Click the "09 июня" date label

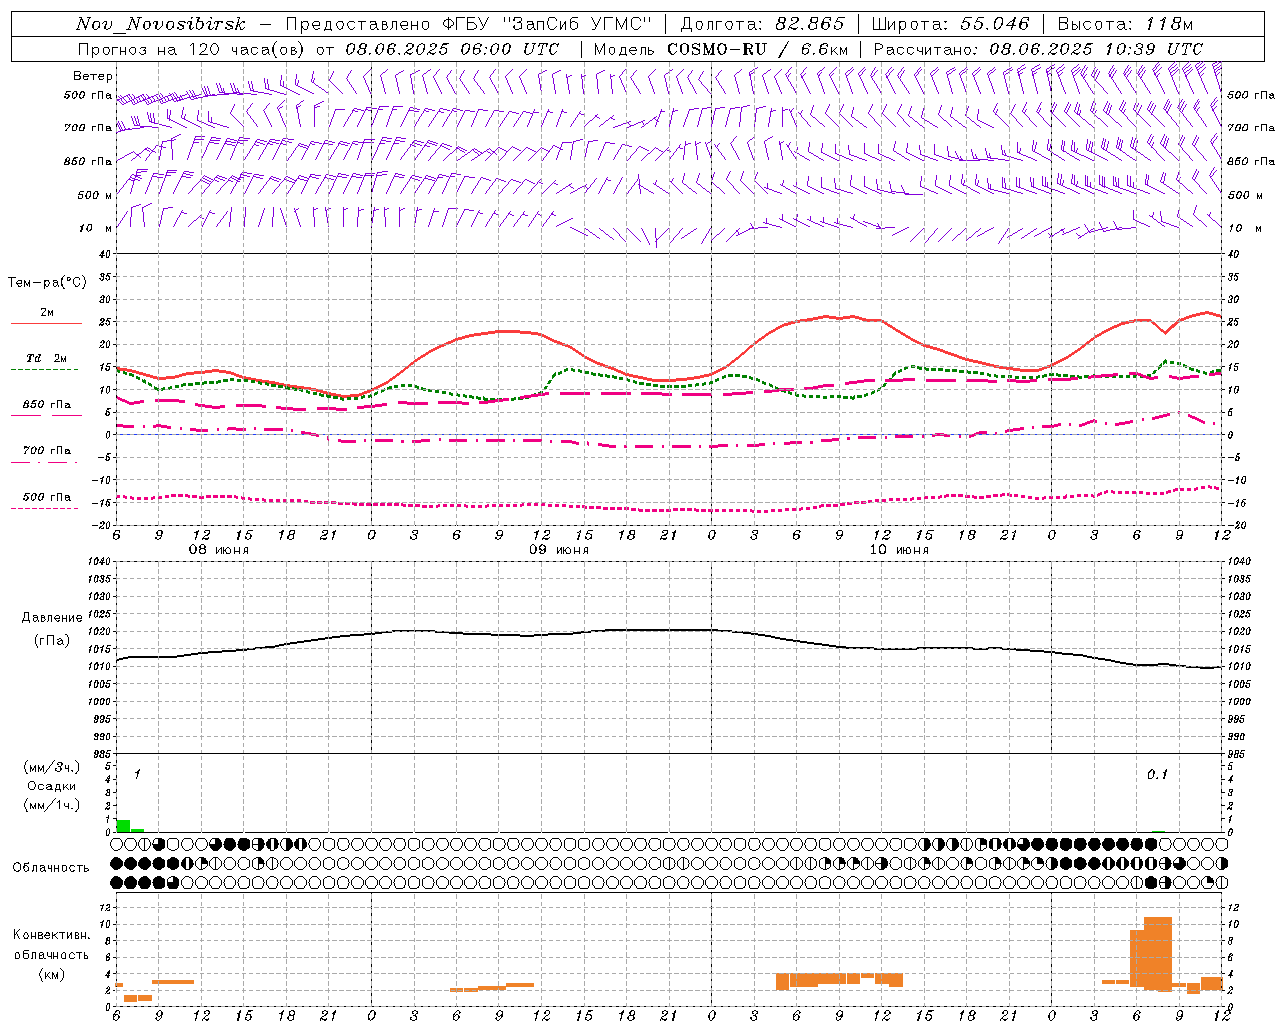(559, 550)
